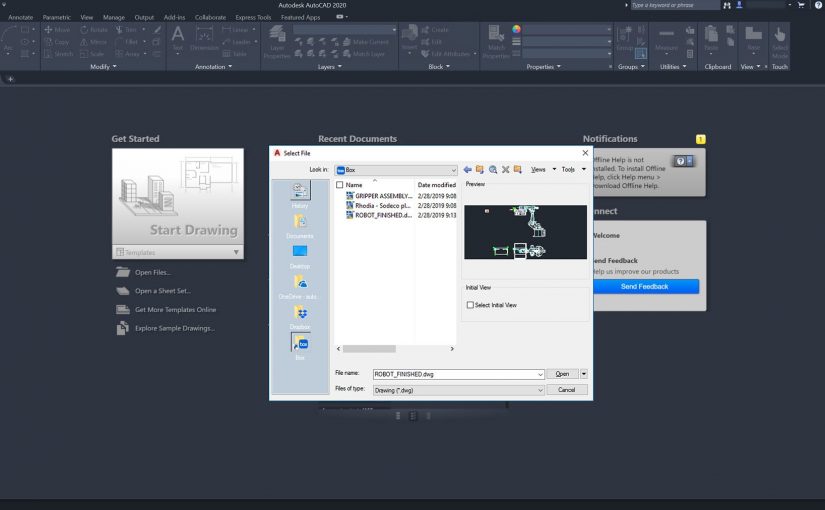Click the keyword search field in title bar
Screen dimensions: 825x510
(x=675, y=5)
